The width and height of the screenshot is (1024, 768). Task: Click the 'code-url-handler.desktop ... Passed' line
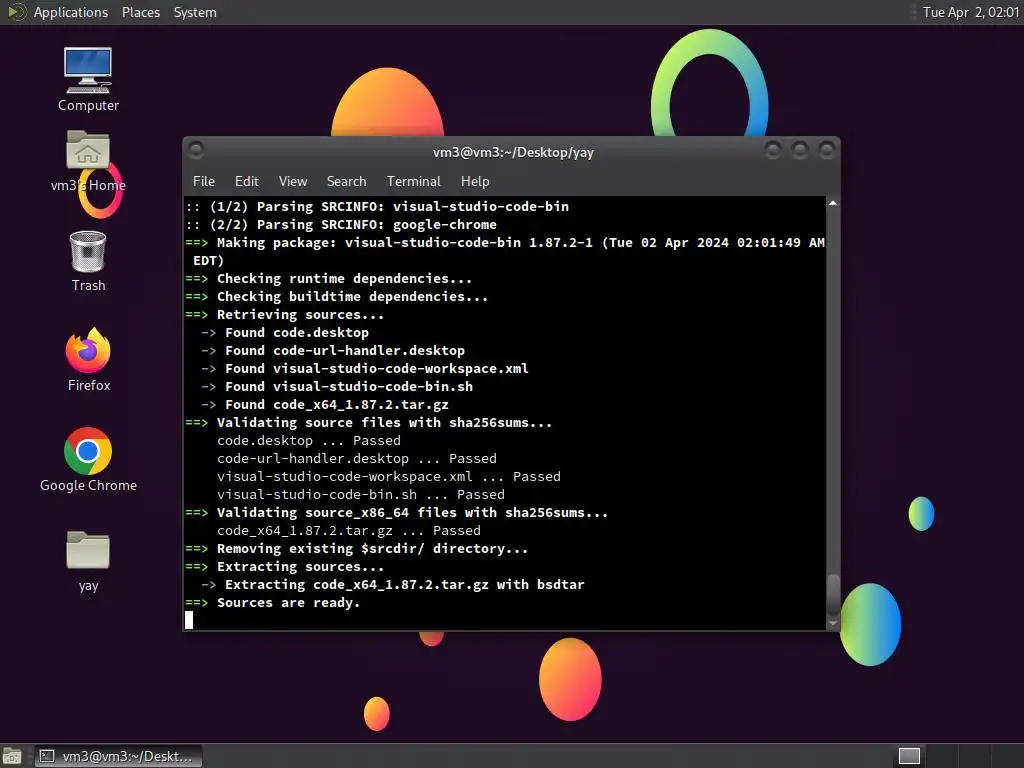[x=357, y=459]
